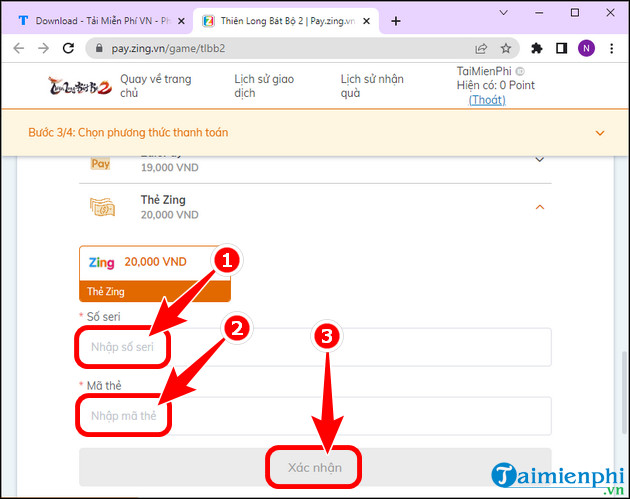This screenshot has width=630, height=499.
Task: Click the 19,000 VND price text
Action: coord(170,168)
